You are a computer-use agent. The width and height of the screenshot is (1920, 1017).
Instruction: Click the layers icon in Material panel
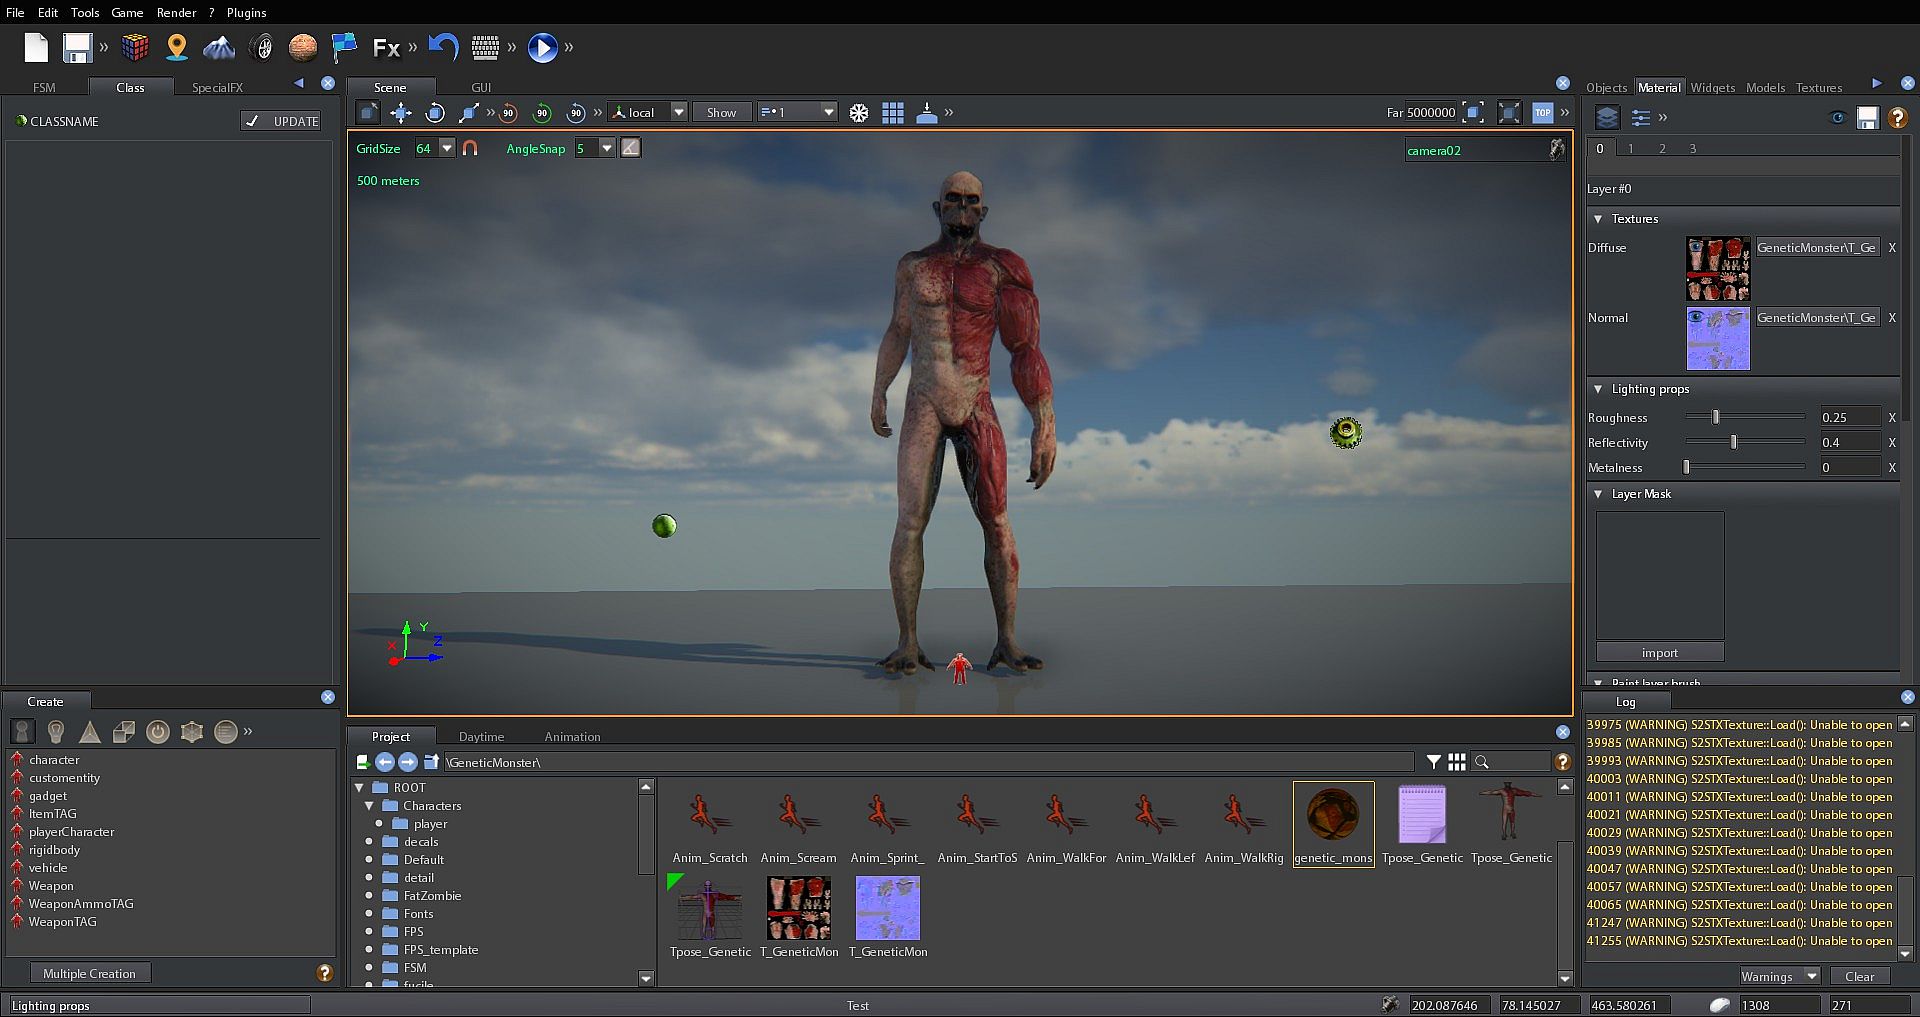point(1607,118)
